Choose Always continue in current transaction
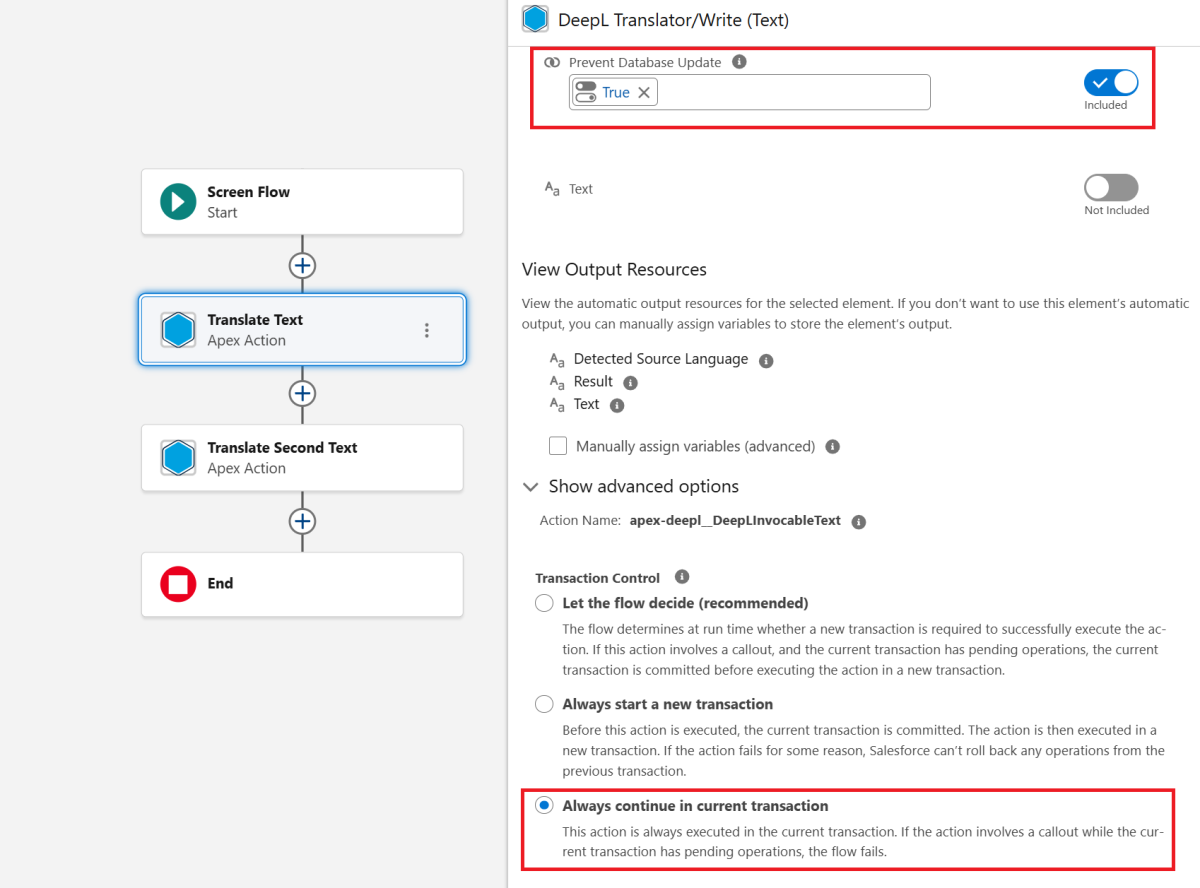 click(544, 806)
